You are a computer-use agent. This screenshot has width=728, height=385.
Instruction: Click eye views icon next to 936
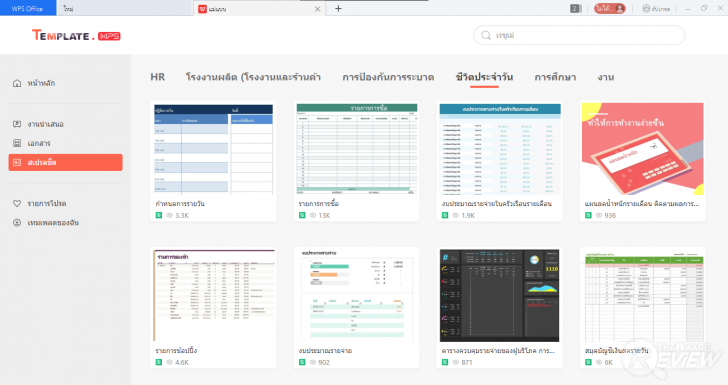pyautogui.click(x=599, y=215)
